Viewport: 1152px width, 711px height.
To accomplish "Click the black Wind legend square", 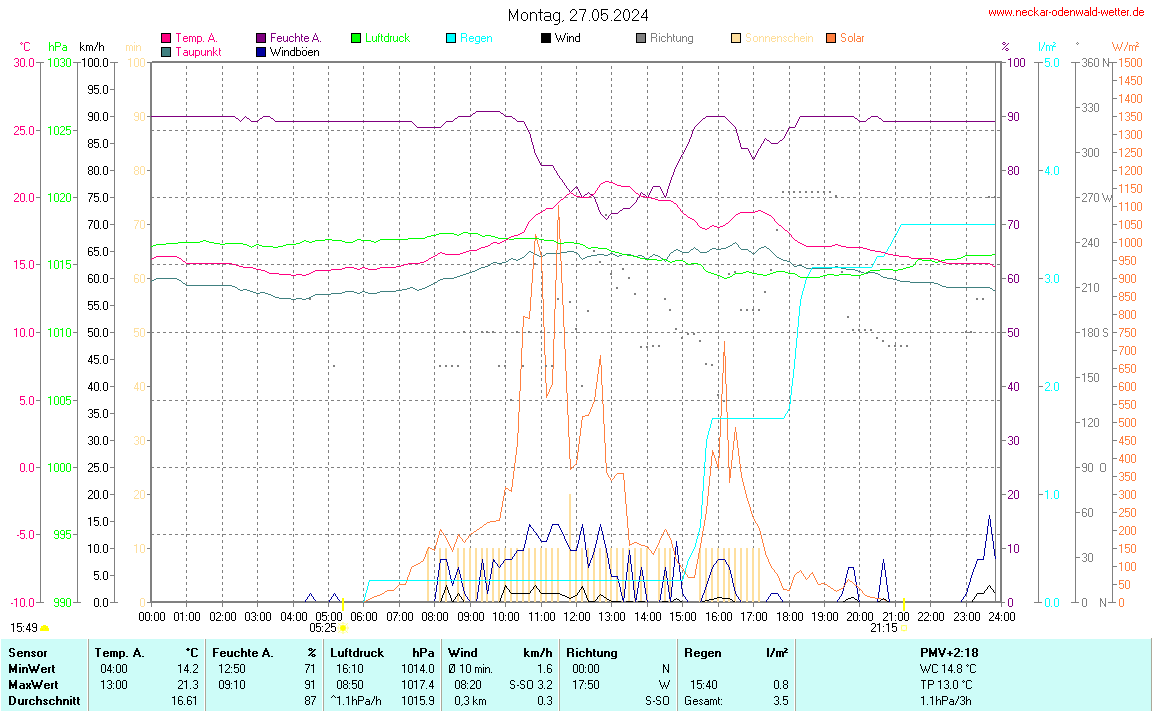I will click(x=545, y=38).
